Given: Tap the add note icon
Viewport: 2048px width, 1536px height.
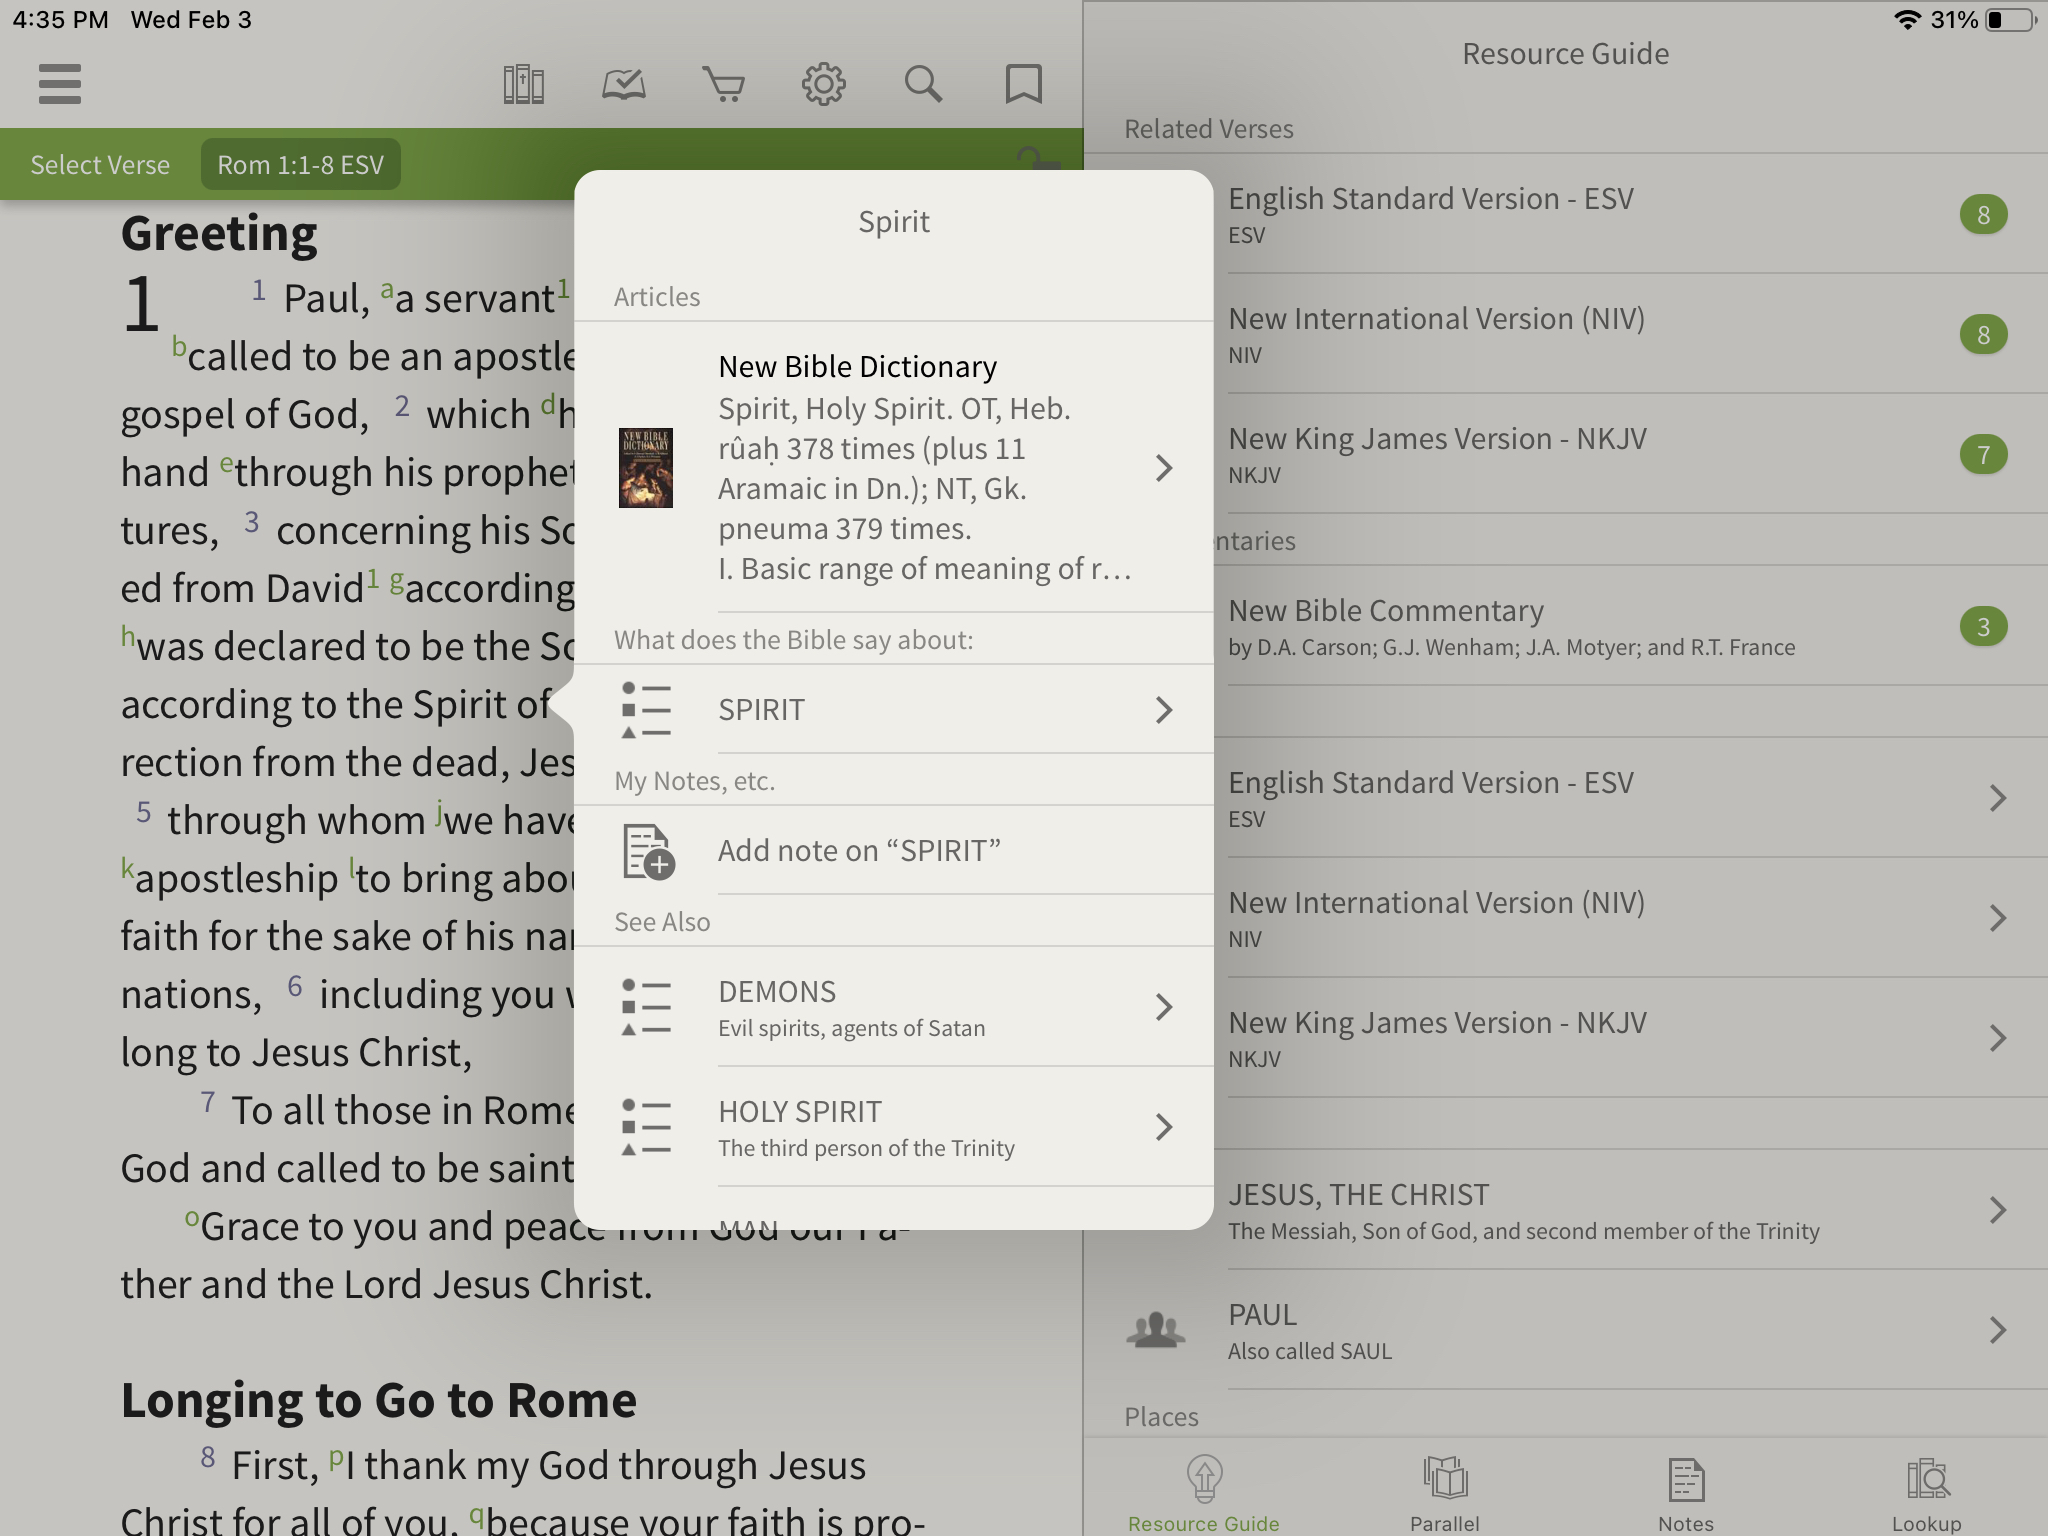Looking at the screenshot, I should click(x=648, y=851).
